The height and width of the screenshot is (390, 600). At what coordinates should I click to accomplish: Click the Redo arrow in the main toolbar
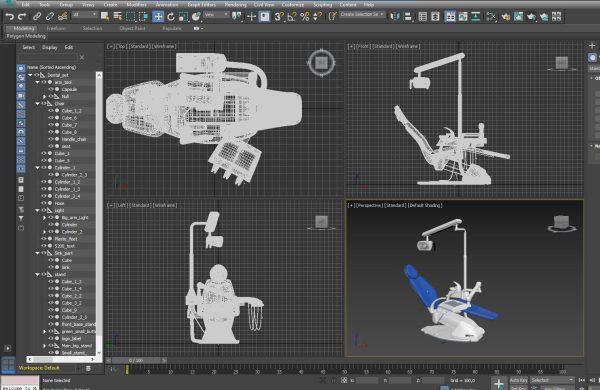pyautogui.click(x=22, y=16)
